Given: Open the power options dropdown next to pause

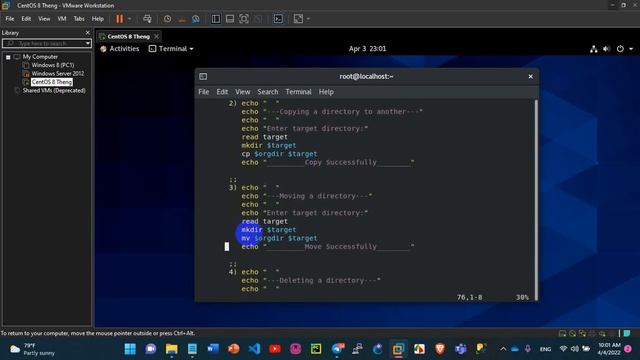Looking at the screenshot, I should point(129,19).
